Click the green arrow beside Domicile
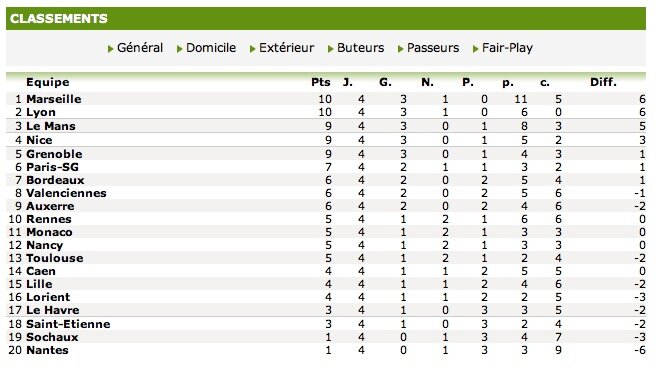This screenshot has height=373, width=656. (x=179, y=49)
